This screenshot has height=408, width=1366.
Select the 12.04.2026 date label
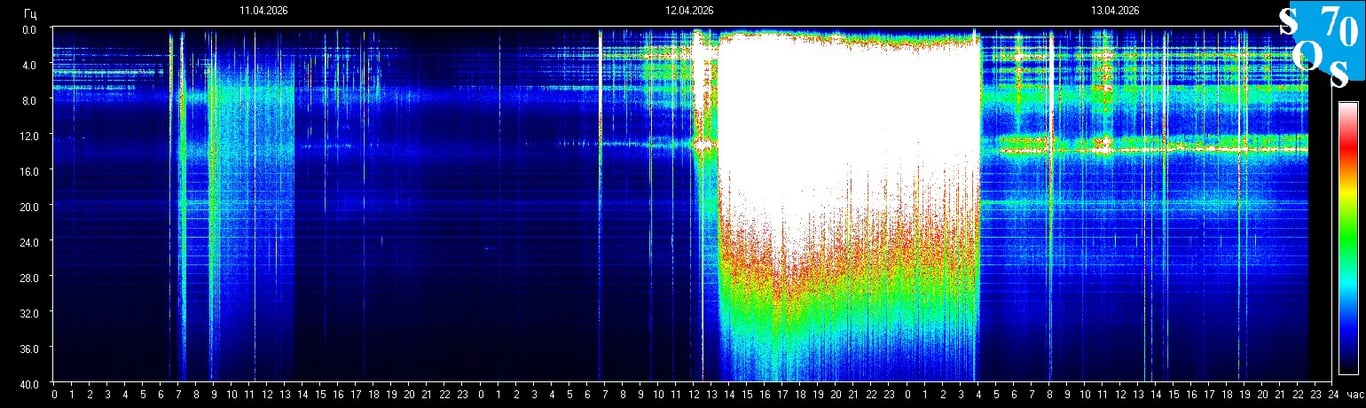tap(689, 11)
